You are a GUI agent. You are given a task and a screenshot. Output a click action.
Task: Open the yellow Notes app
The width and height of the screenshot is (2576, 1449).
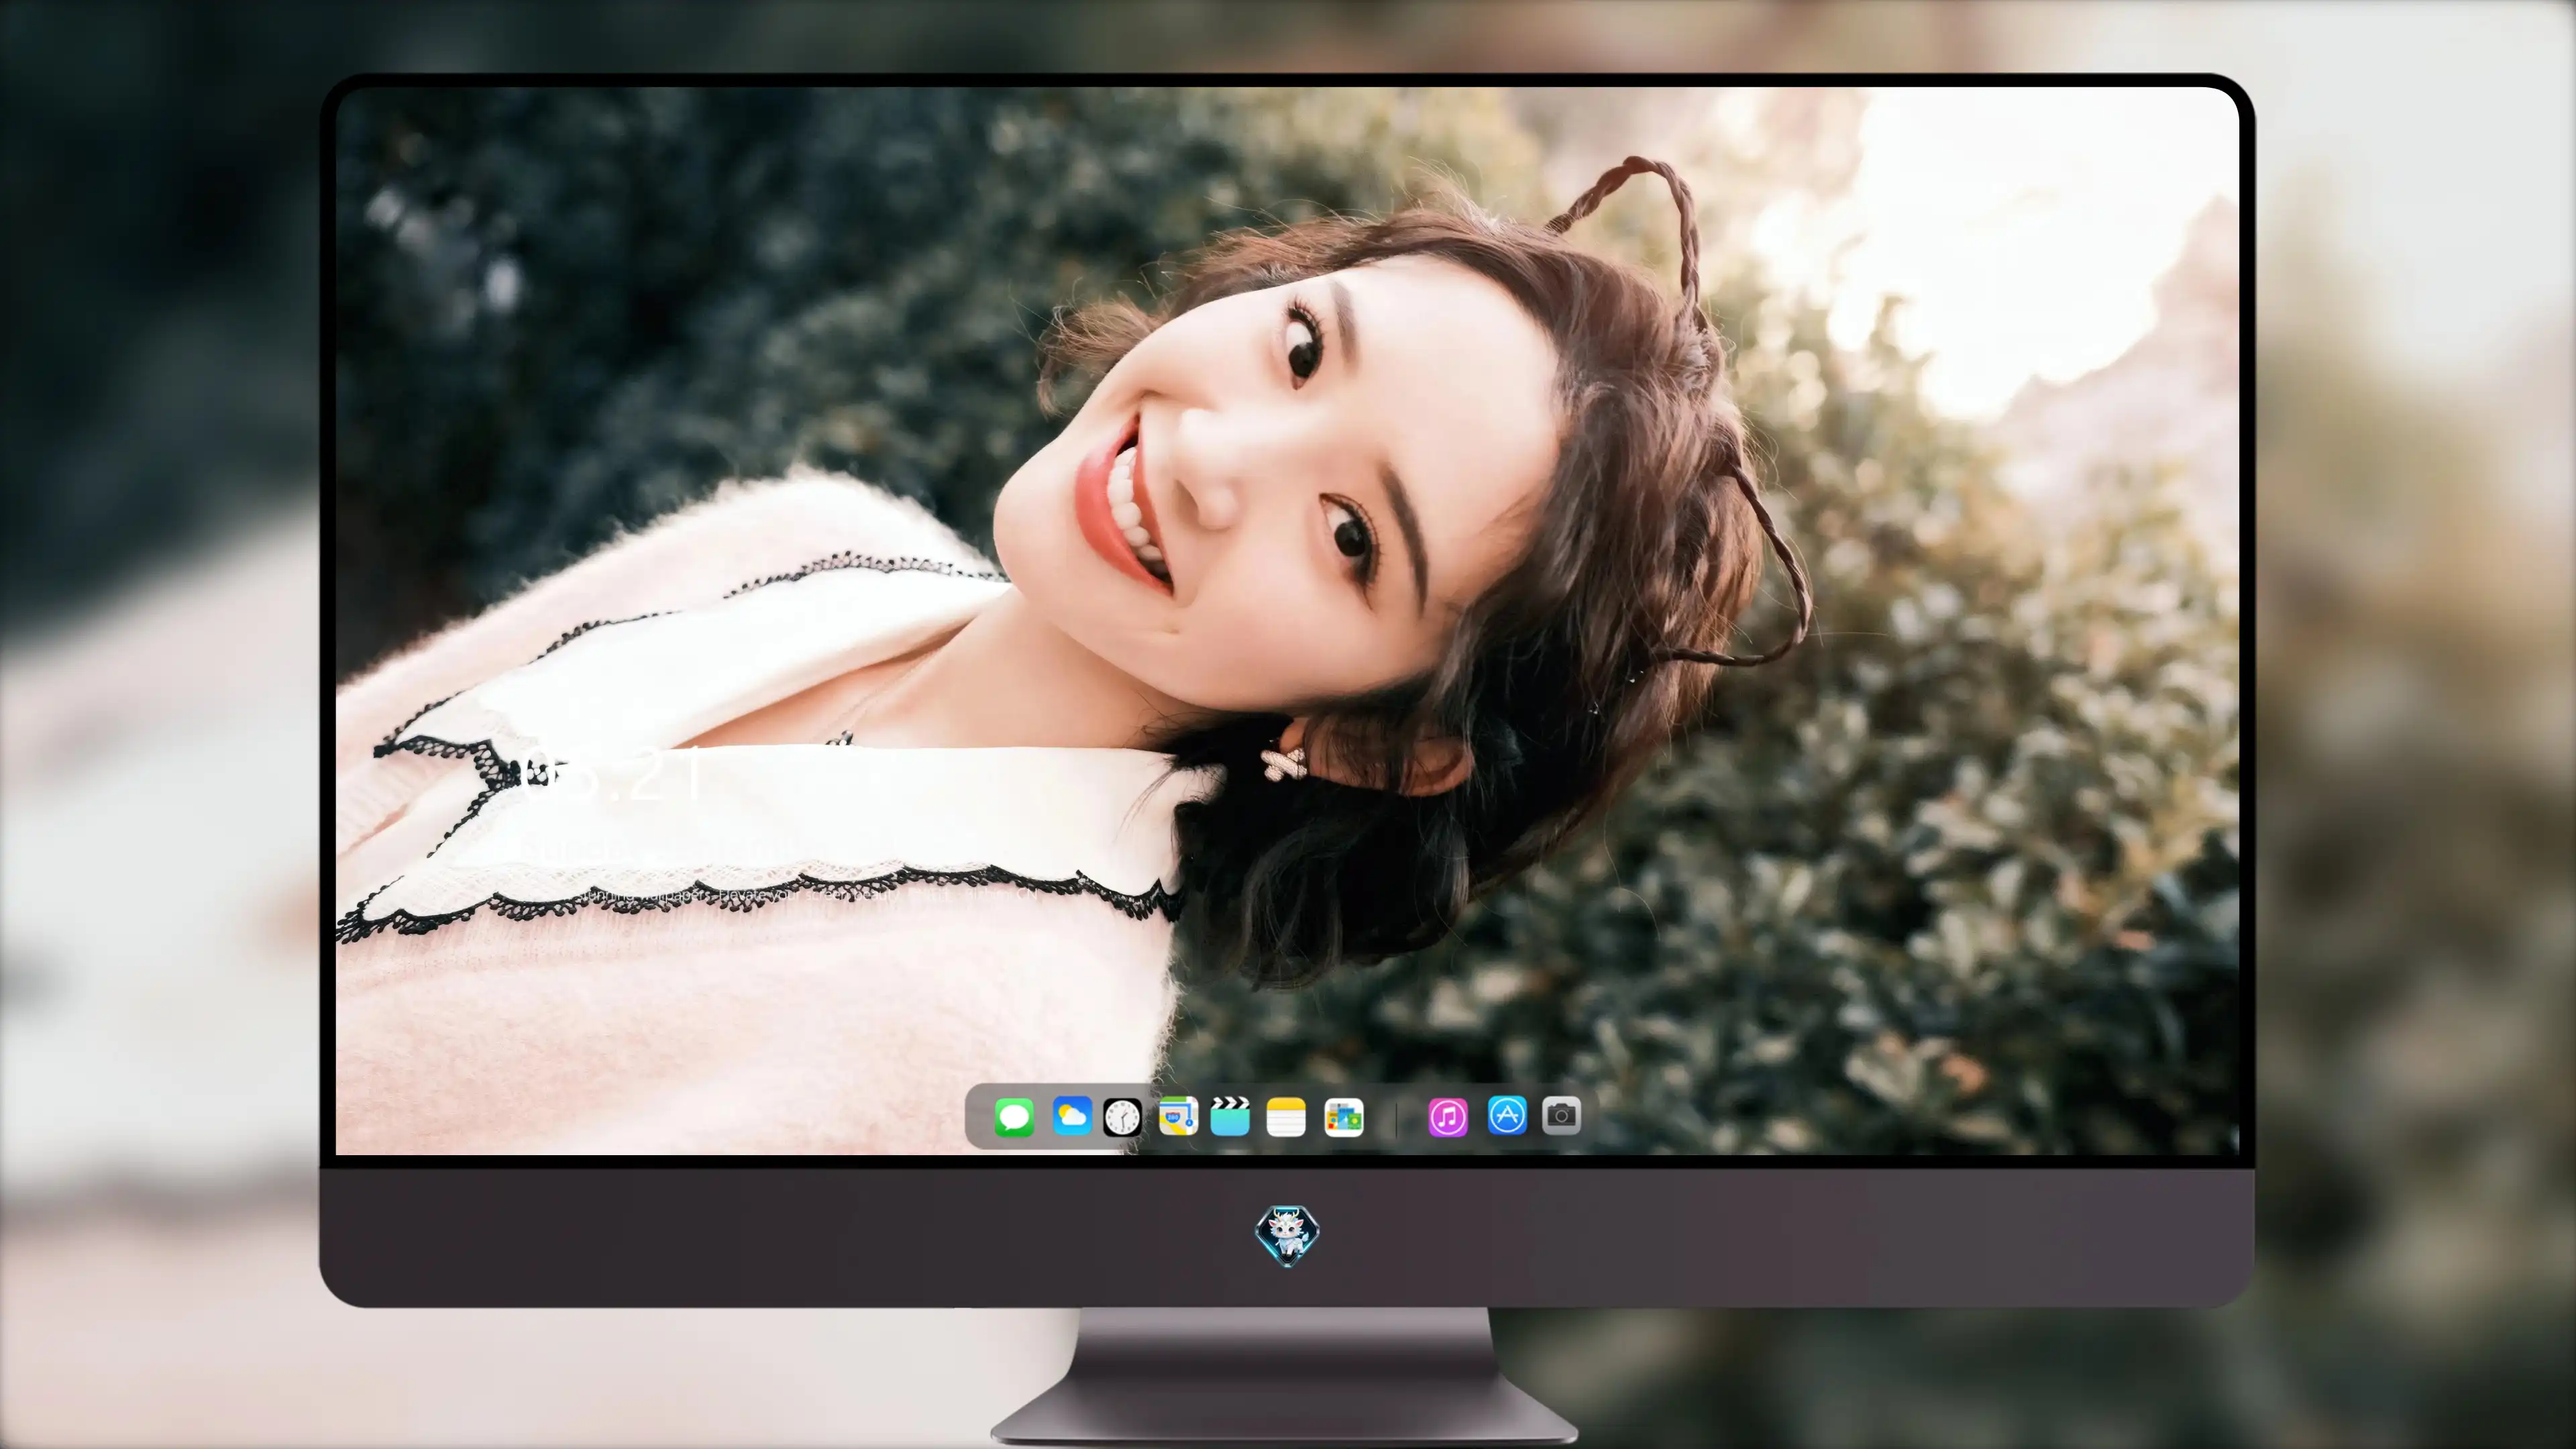click(x=1286, y=1116)
